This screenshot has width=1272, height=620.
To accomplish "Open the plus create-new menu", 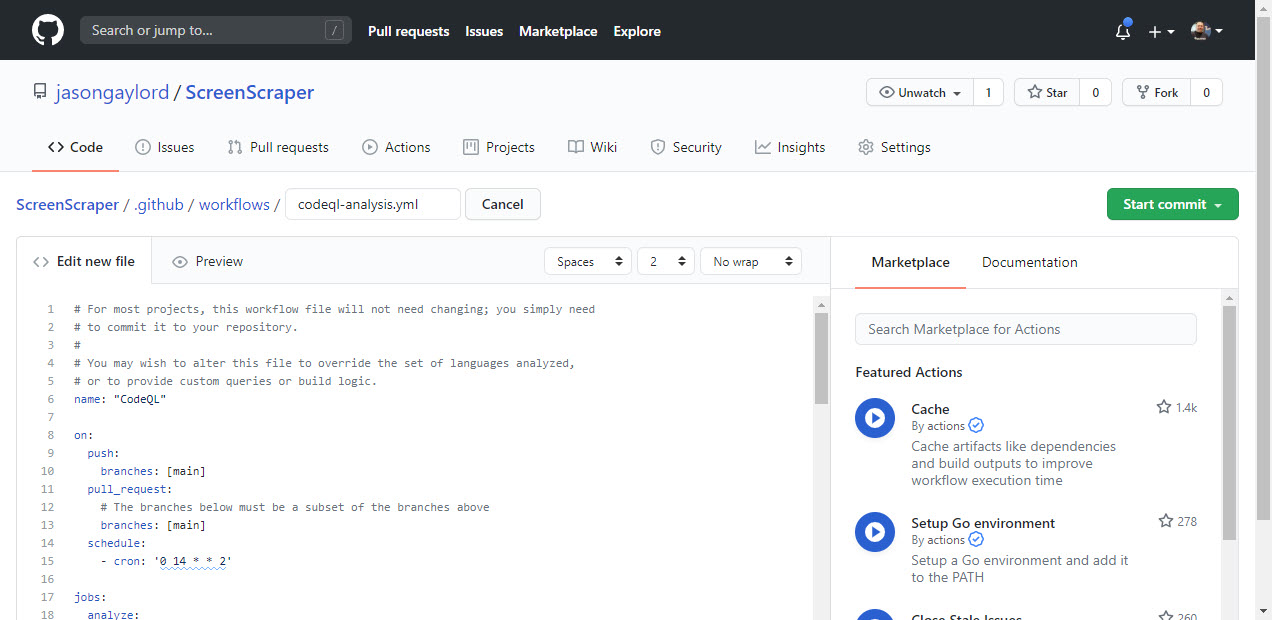I will [1161, 31].
